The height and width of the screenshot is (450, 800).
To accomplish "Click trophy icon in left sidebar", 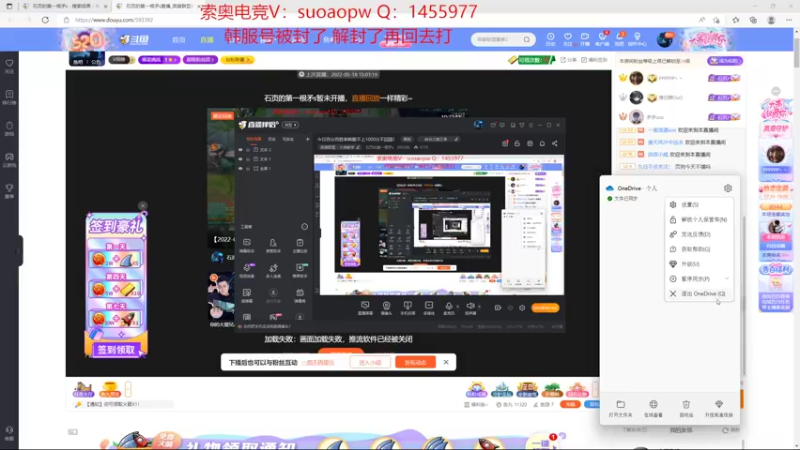I will (9, 190).
